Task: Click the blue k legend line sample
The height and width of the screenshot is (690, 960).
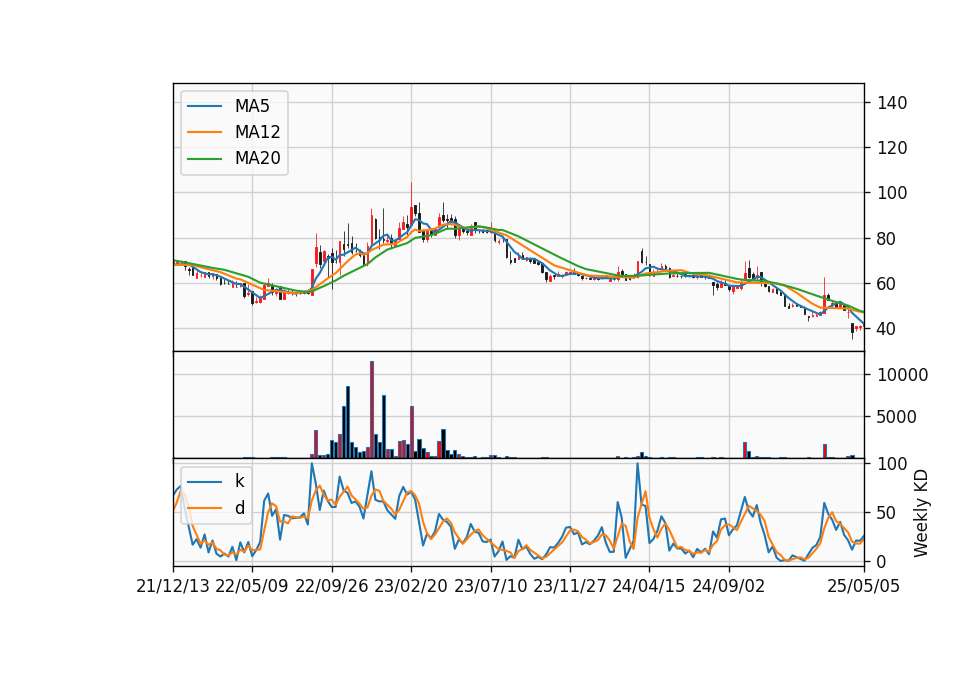Action: click(x=204, y=481)
